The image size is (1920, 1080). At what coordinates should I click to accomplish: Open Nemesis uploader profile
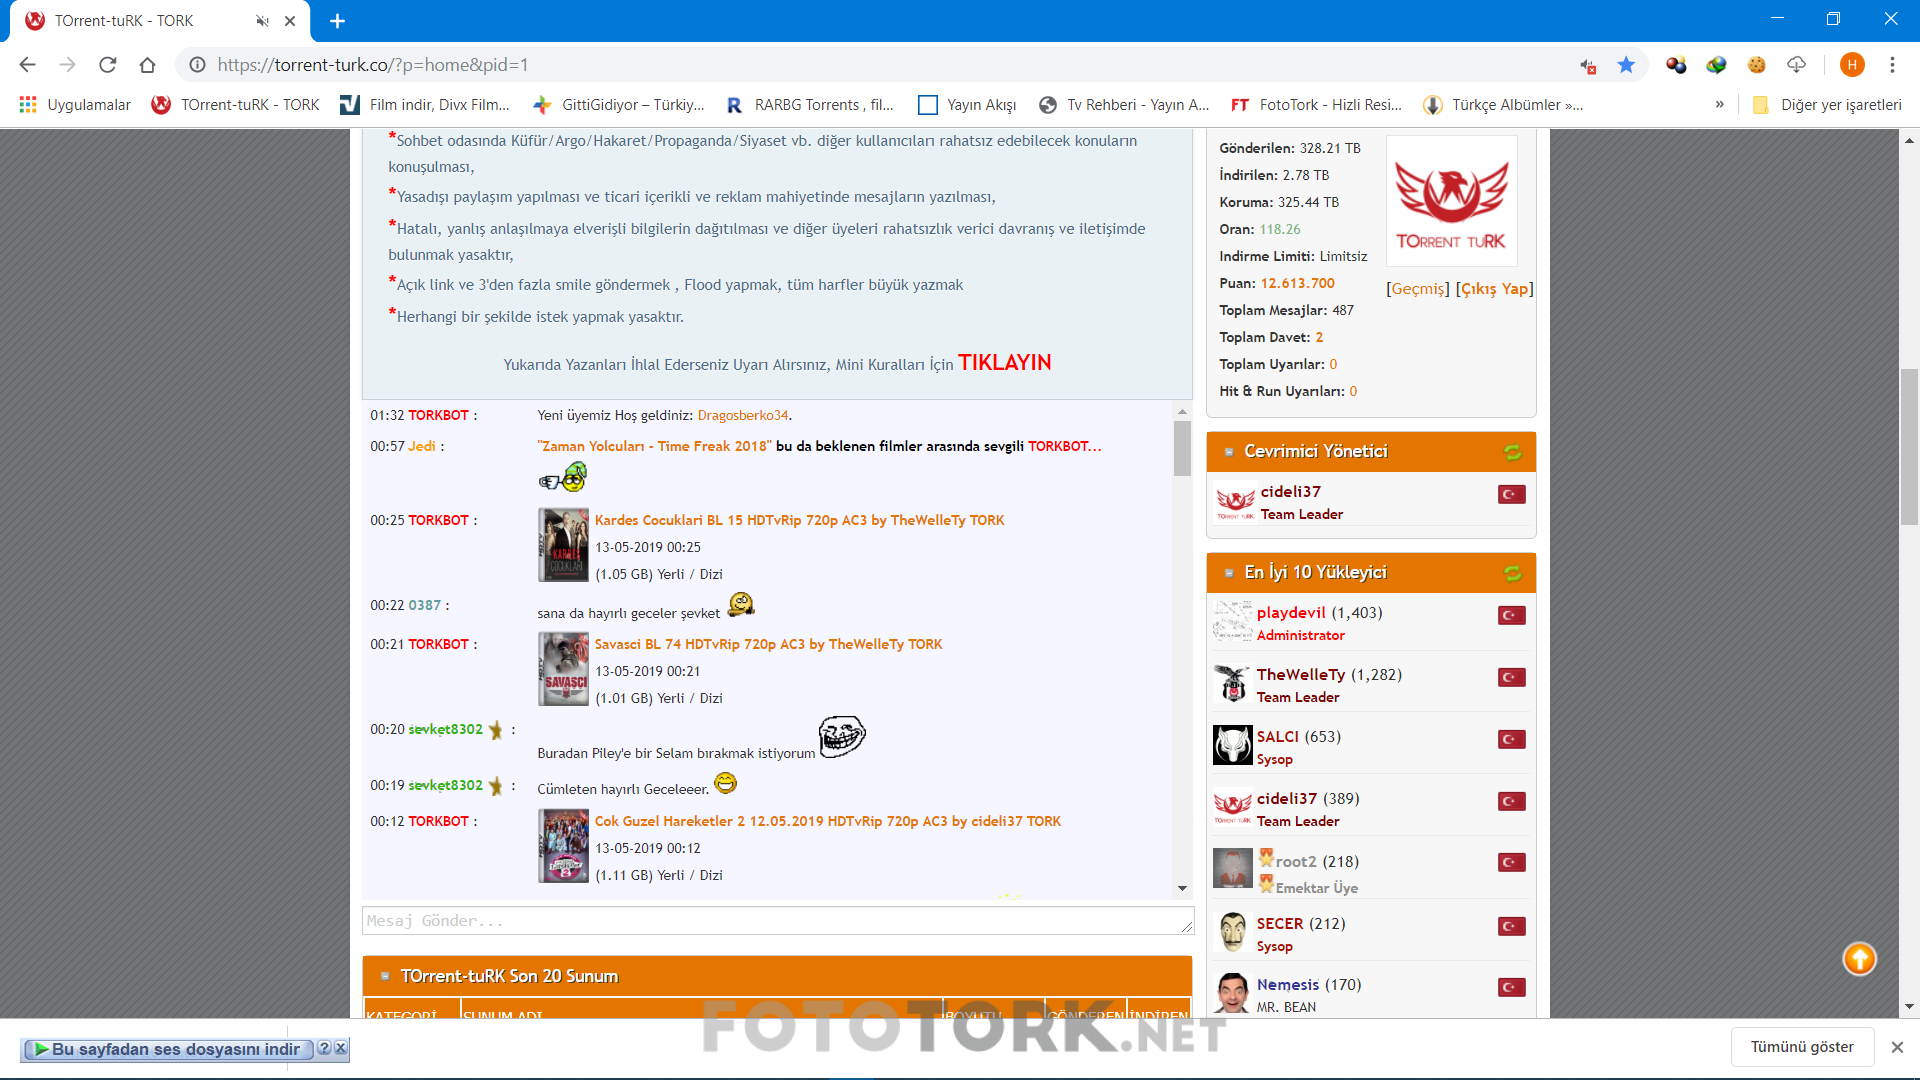point(1288,985)
